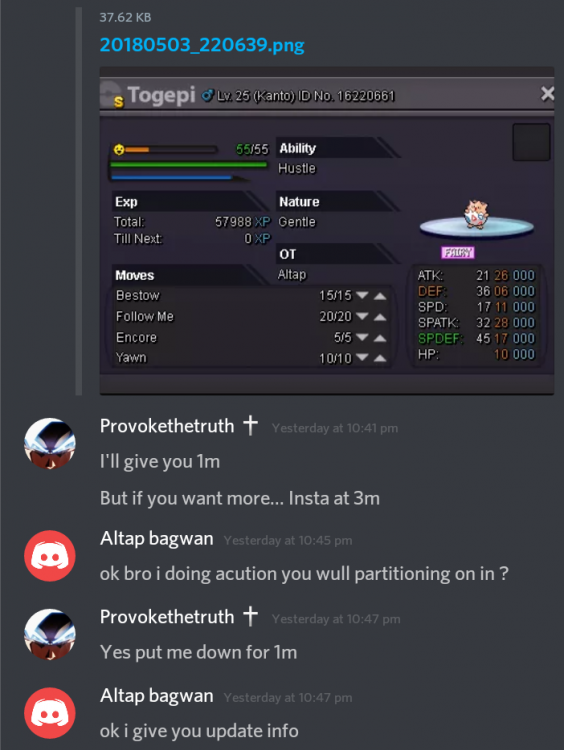This screenshot has width=564, height=750.
Task: Click the 'Yesterday at 10:41 pm' timestamp
Action: pyautogui.click(x=335, y=428)
